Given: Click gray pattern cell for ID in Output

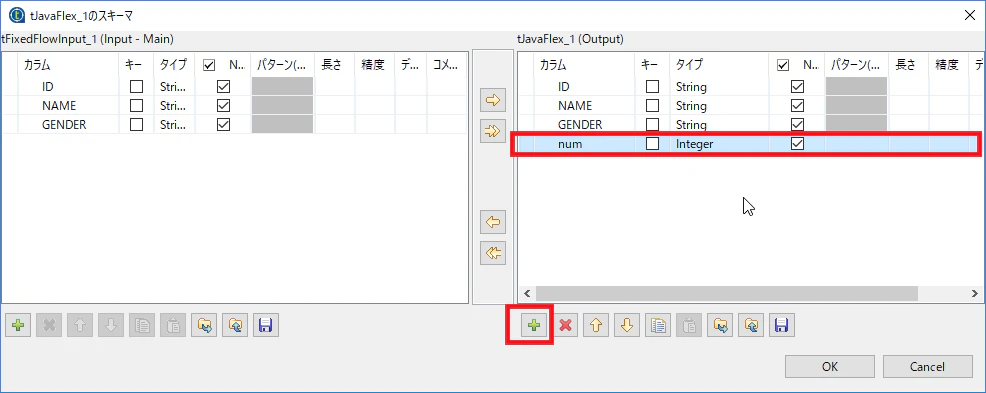Looking at the screenshot, I should pyautogui.click(x=856, y=86).
